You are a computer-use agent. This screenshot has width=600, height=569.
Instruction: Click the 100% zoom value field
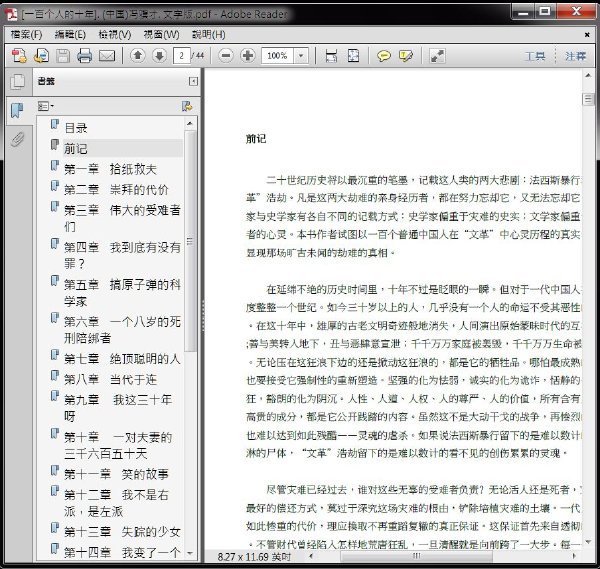(x=277, y=56)
